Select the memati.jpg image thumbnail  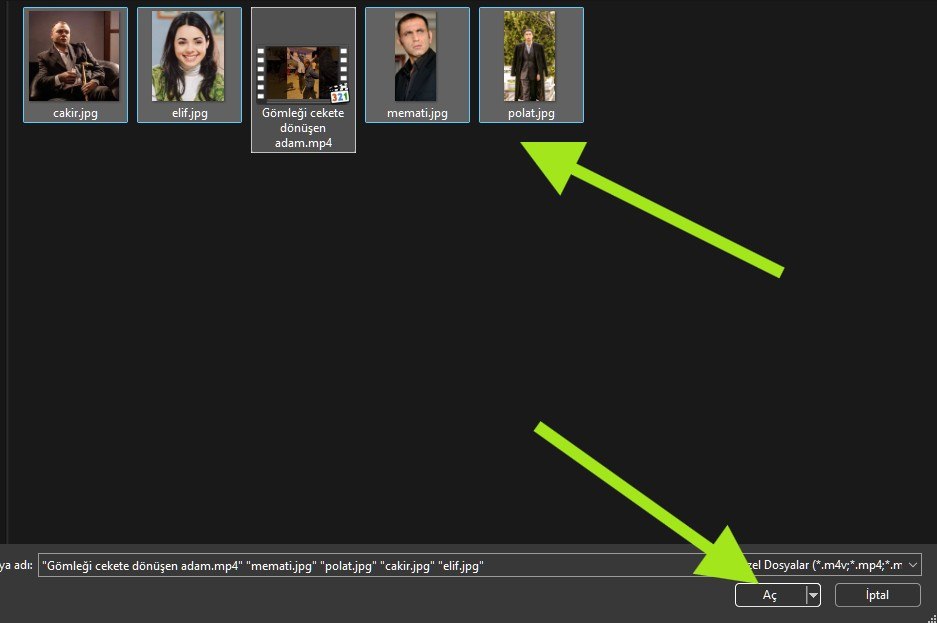tap(416, 56)
